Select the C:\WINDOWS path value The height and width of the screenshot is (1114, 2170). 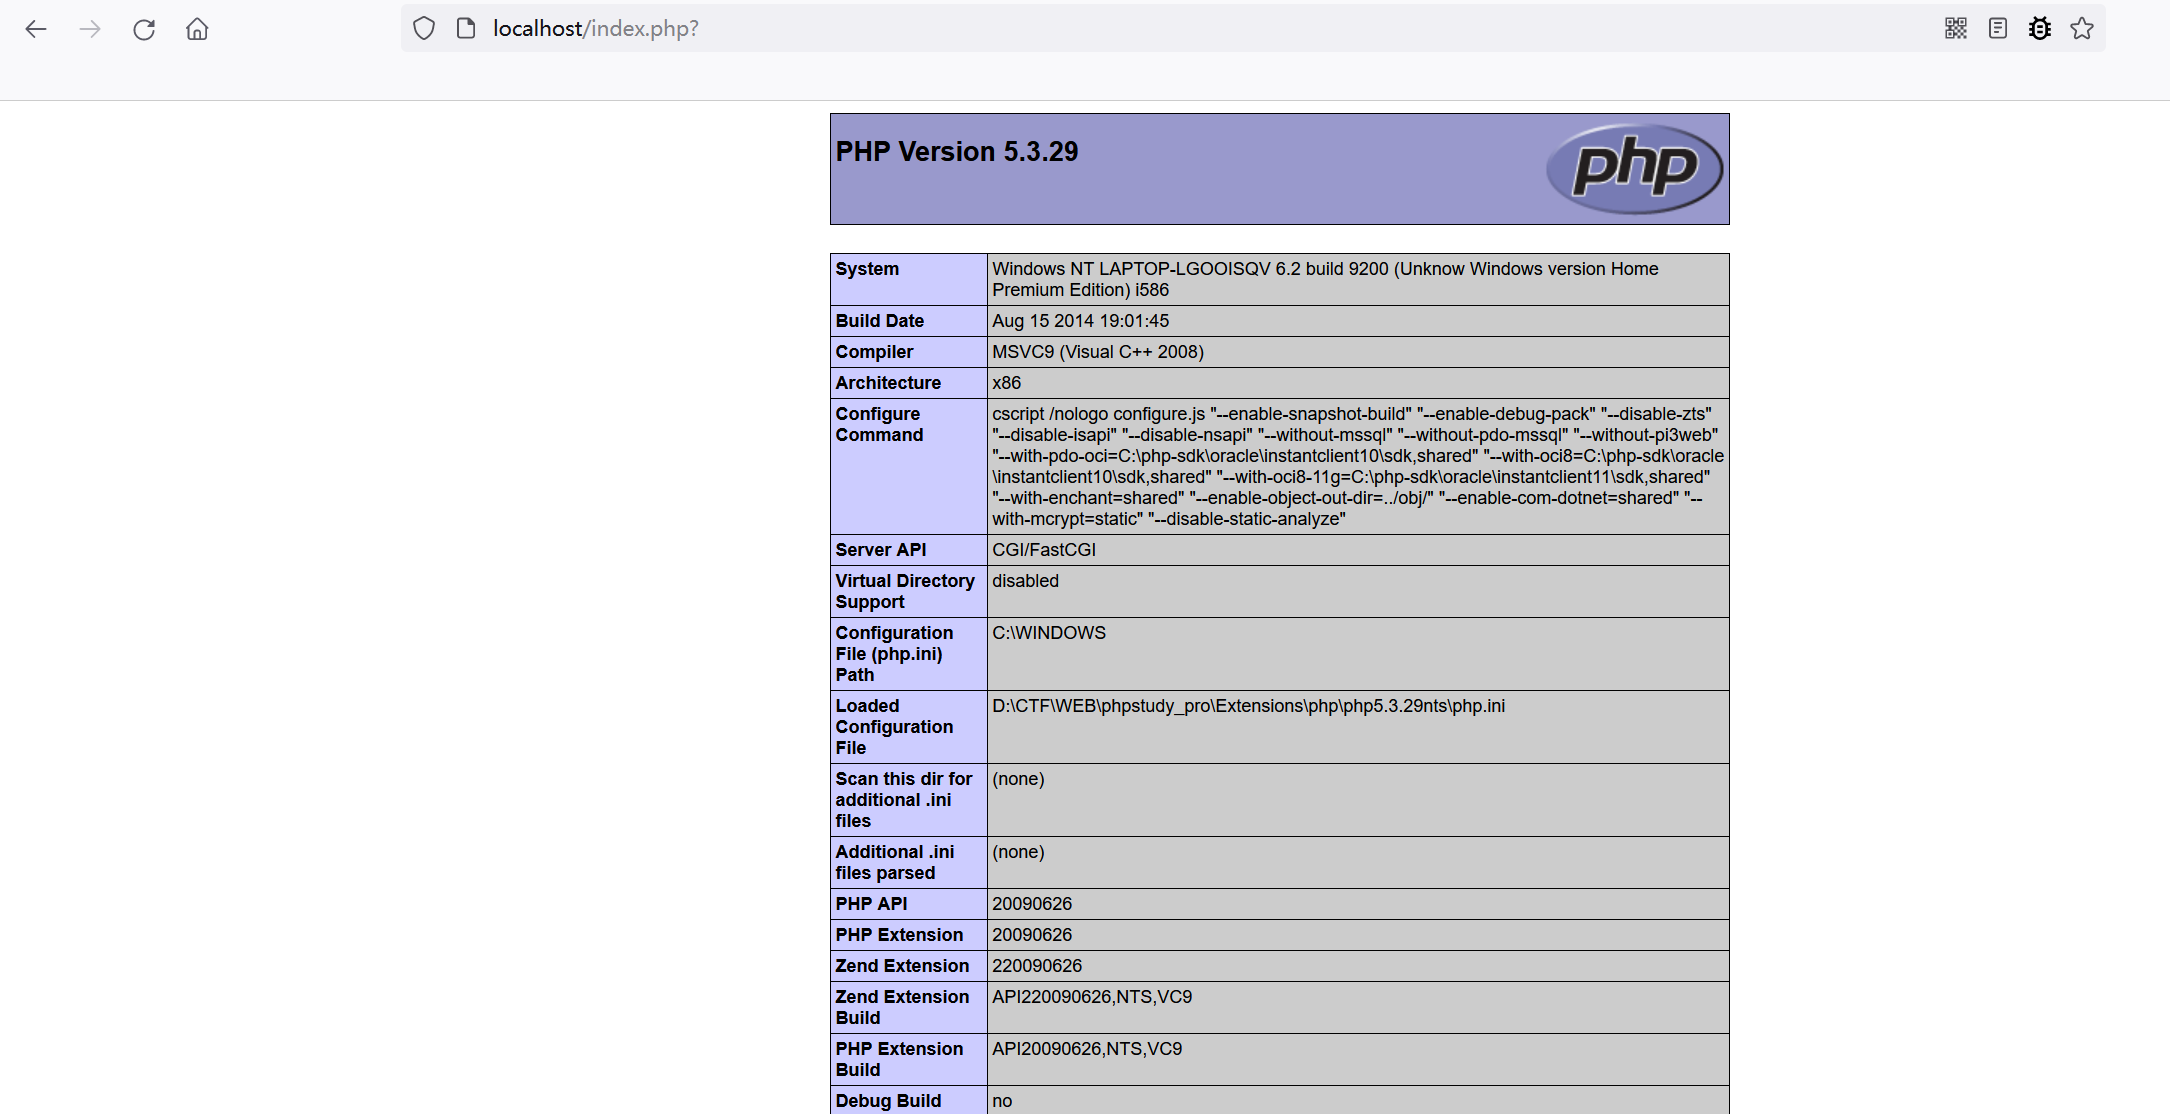click(x=1049, y=633)
